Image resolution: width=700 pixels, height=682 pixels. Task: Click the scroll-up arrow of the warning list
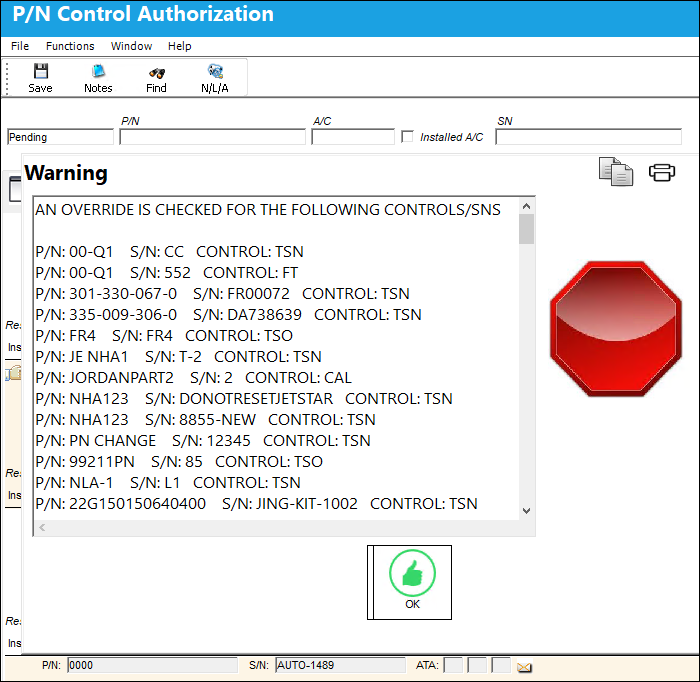[x=526, y=206]
